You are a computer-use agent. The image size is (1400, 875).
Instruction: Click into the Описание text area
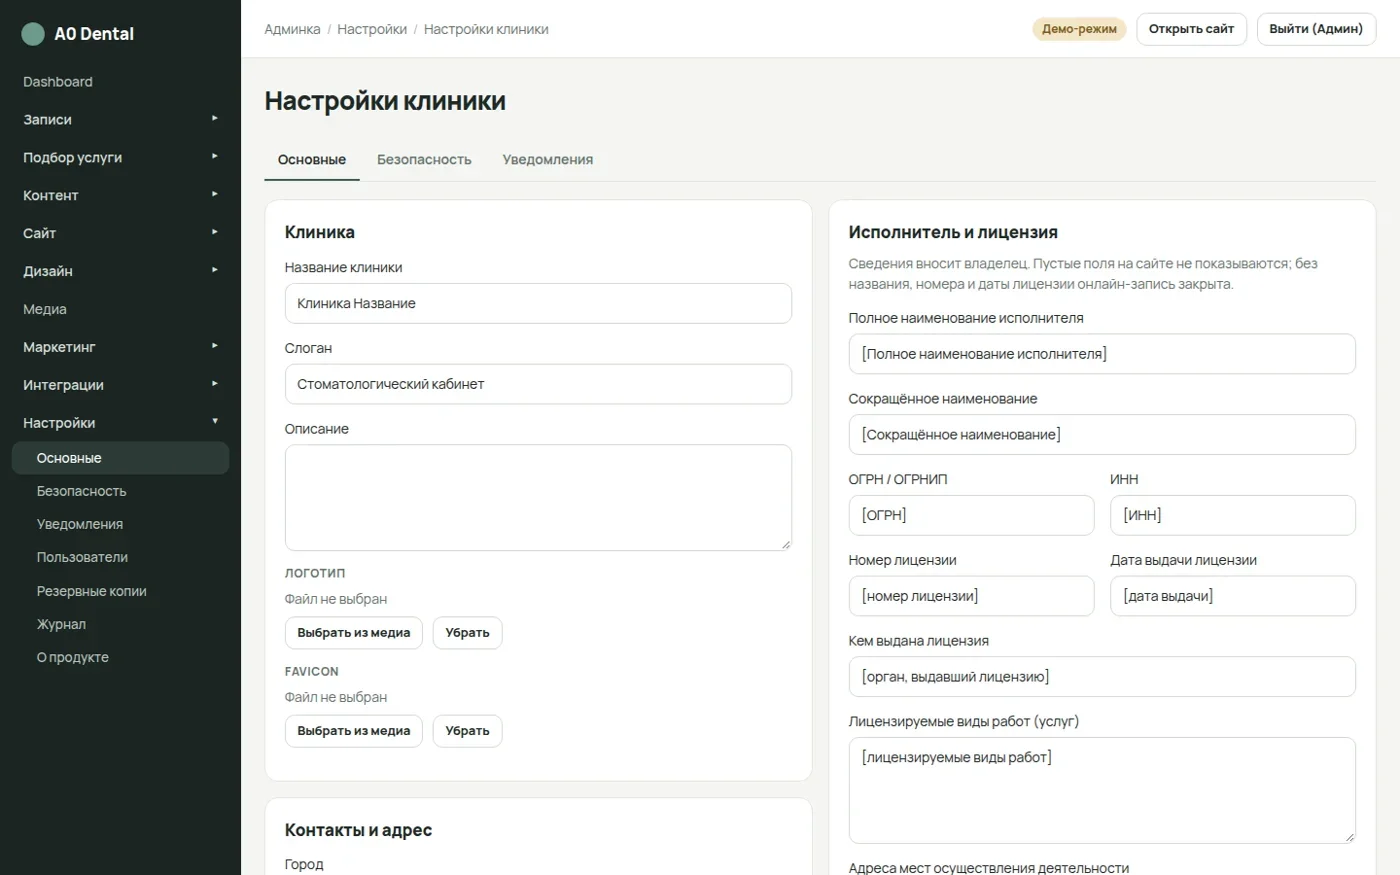click(538, 498)
